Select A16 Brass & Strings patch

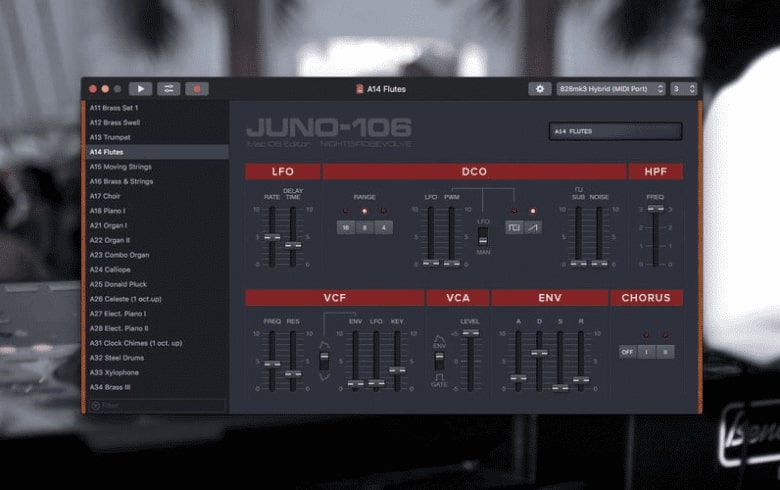[x=157, y=181]
